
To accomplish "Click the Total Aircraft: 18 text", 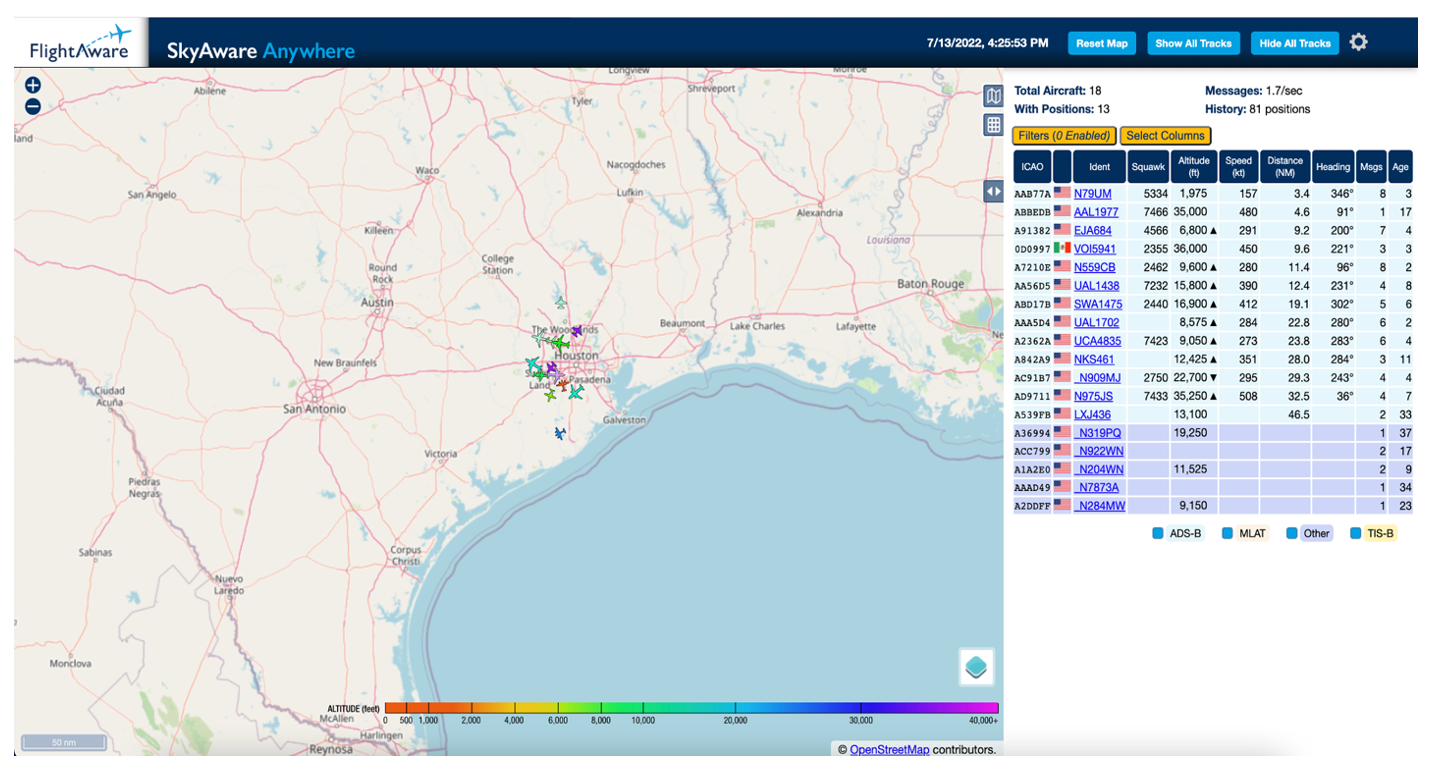I will pyautogui.click(x=1057, y=91).
